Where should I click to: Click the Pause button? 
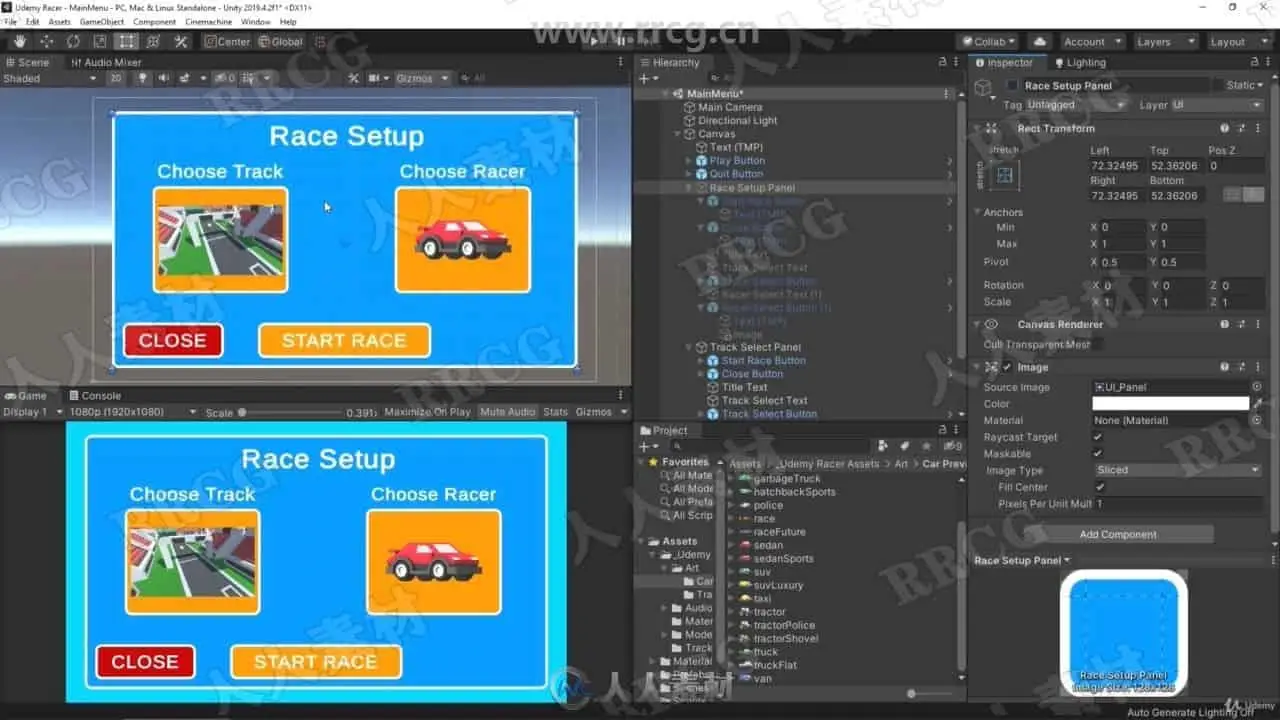621,41
